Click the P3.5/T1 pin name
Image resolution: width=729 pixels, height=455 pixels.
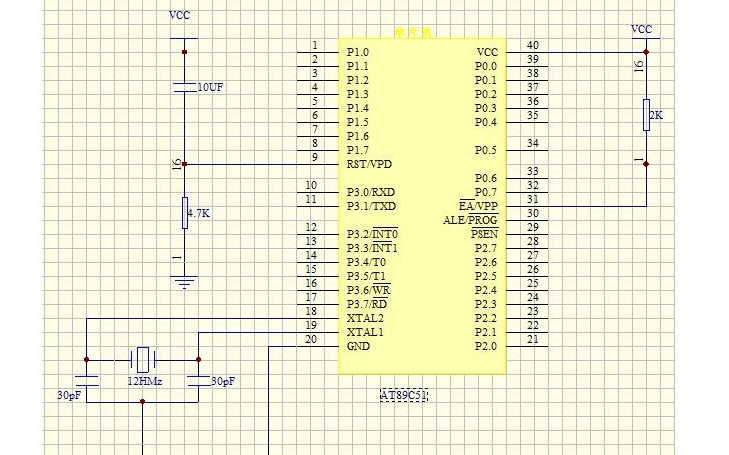point(366,276)
